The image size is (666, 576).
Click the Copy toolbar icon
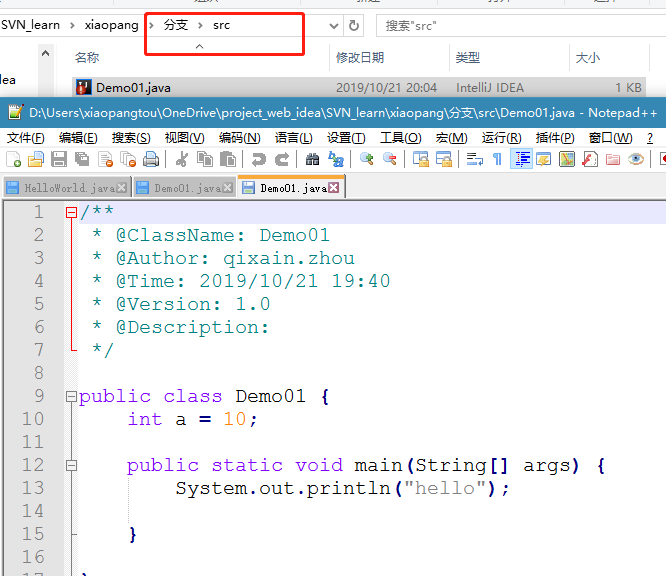(205, 160)
